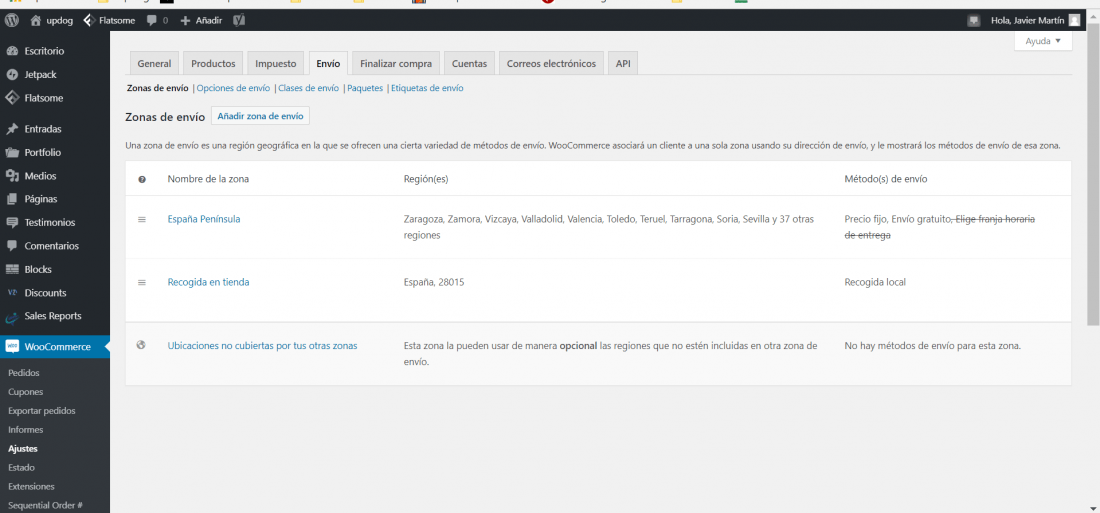1100x513 pixels.
Task: Open the WordPress logo menu
Action: click(11, 20)
